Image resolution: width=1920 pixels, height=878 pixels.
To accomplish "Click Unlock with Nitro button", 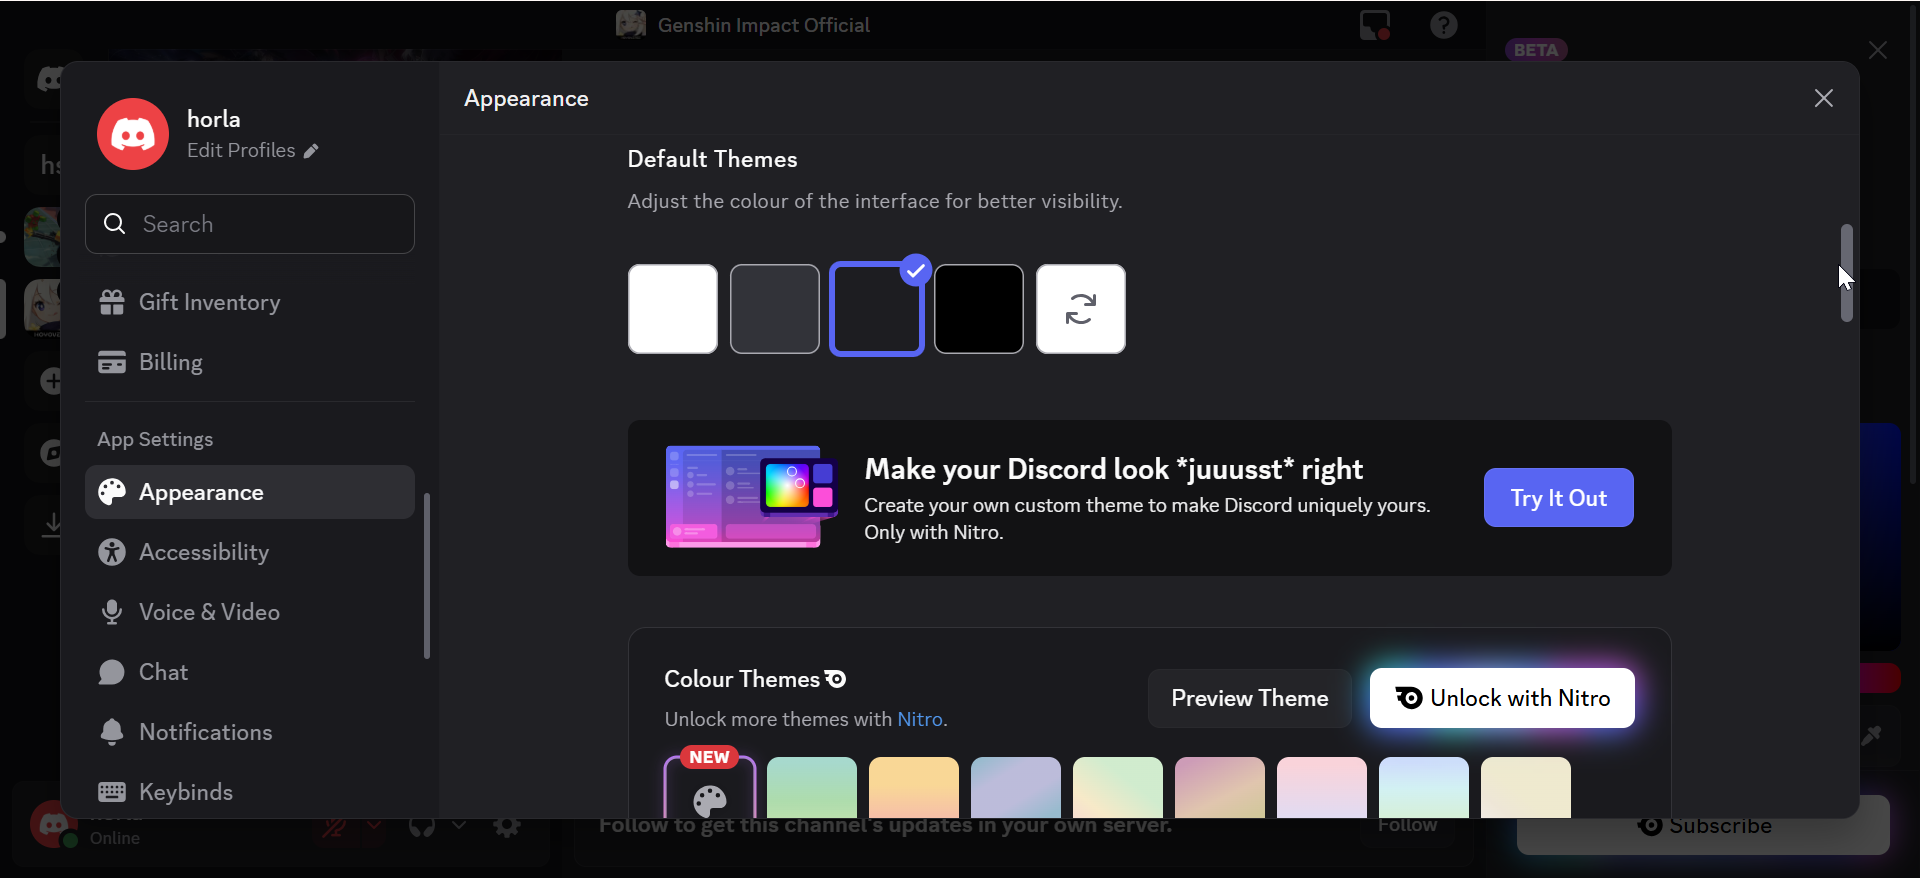I will coord(1502,698).
